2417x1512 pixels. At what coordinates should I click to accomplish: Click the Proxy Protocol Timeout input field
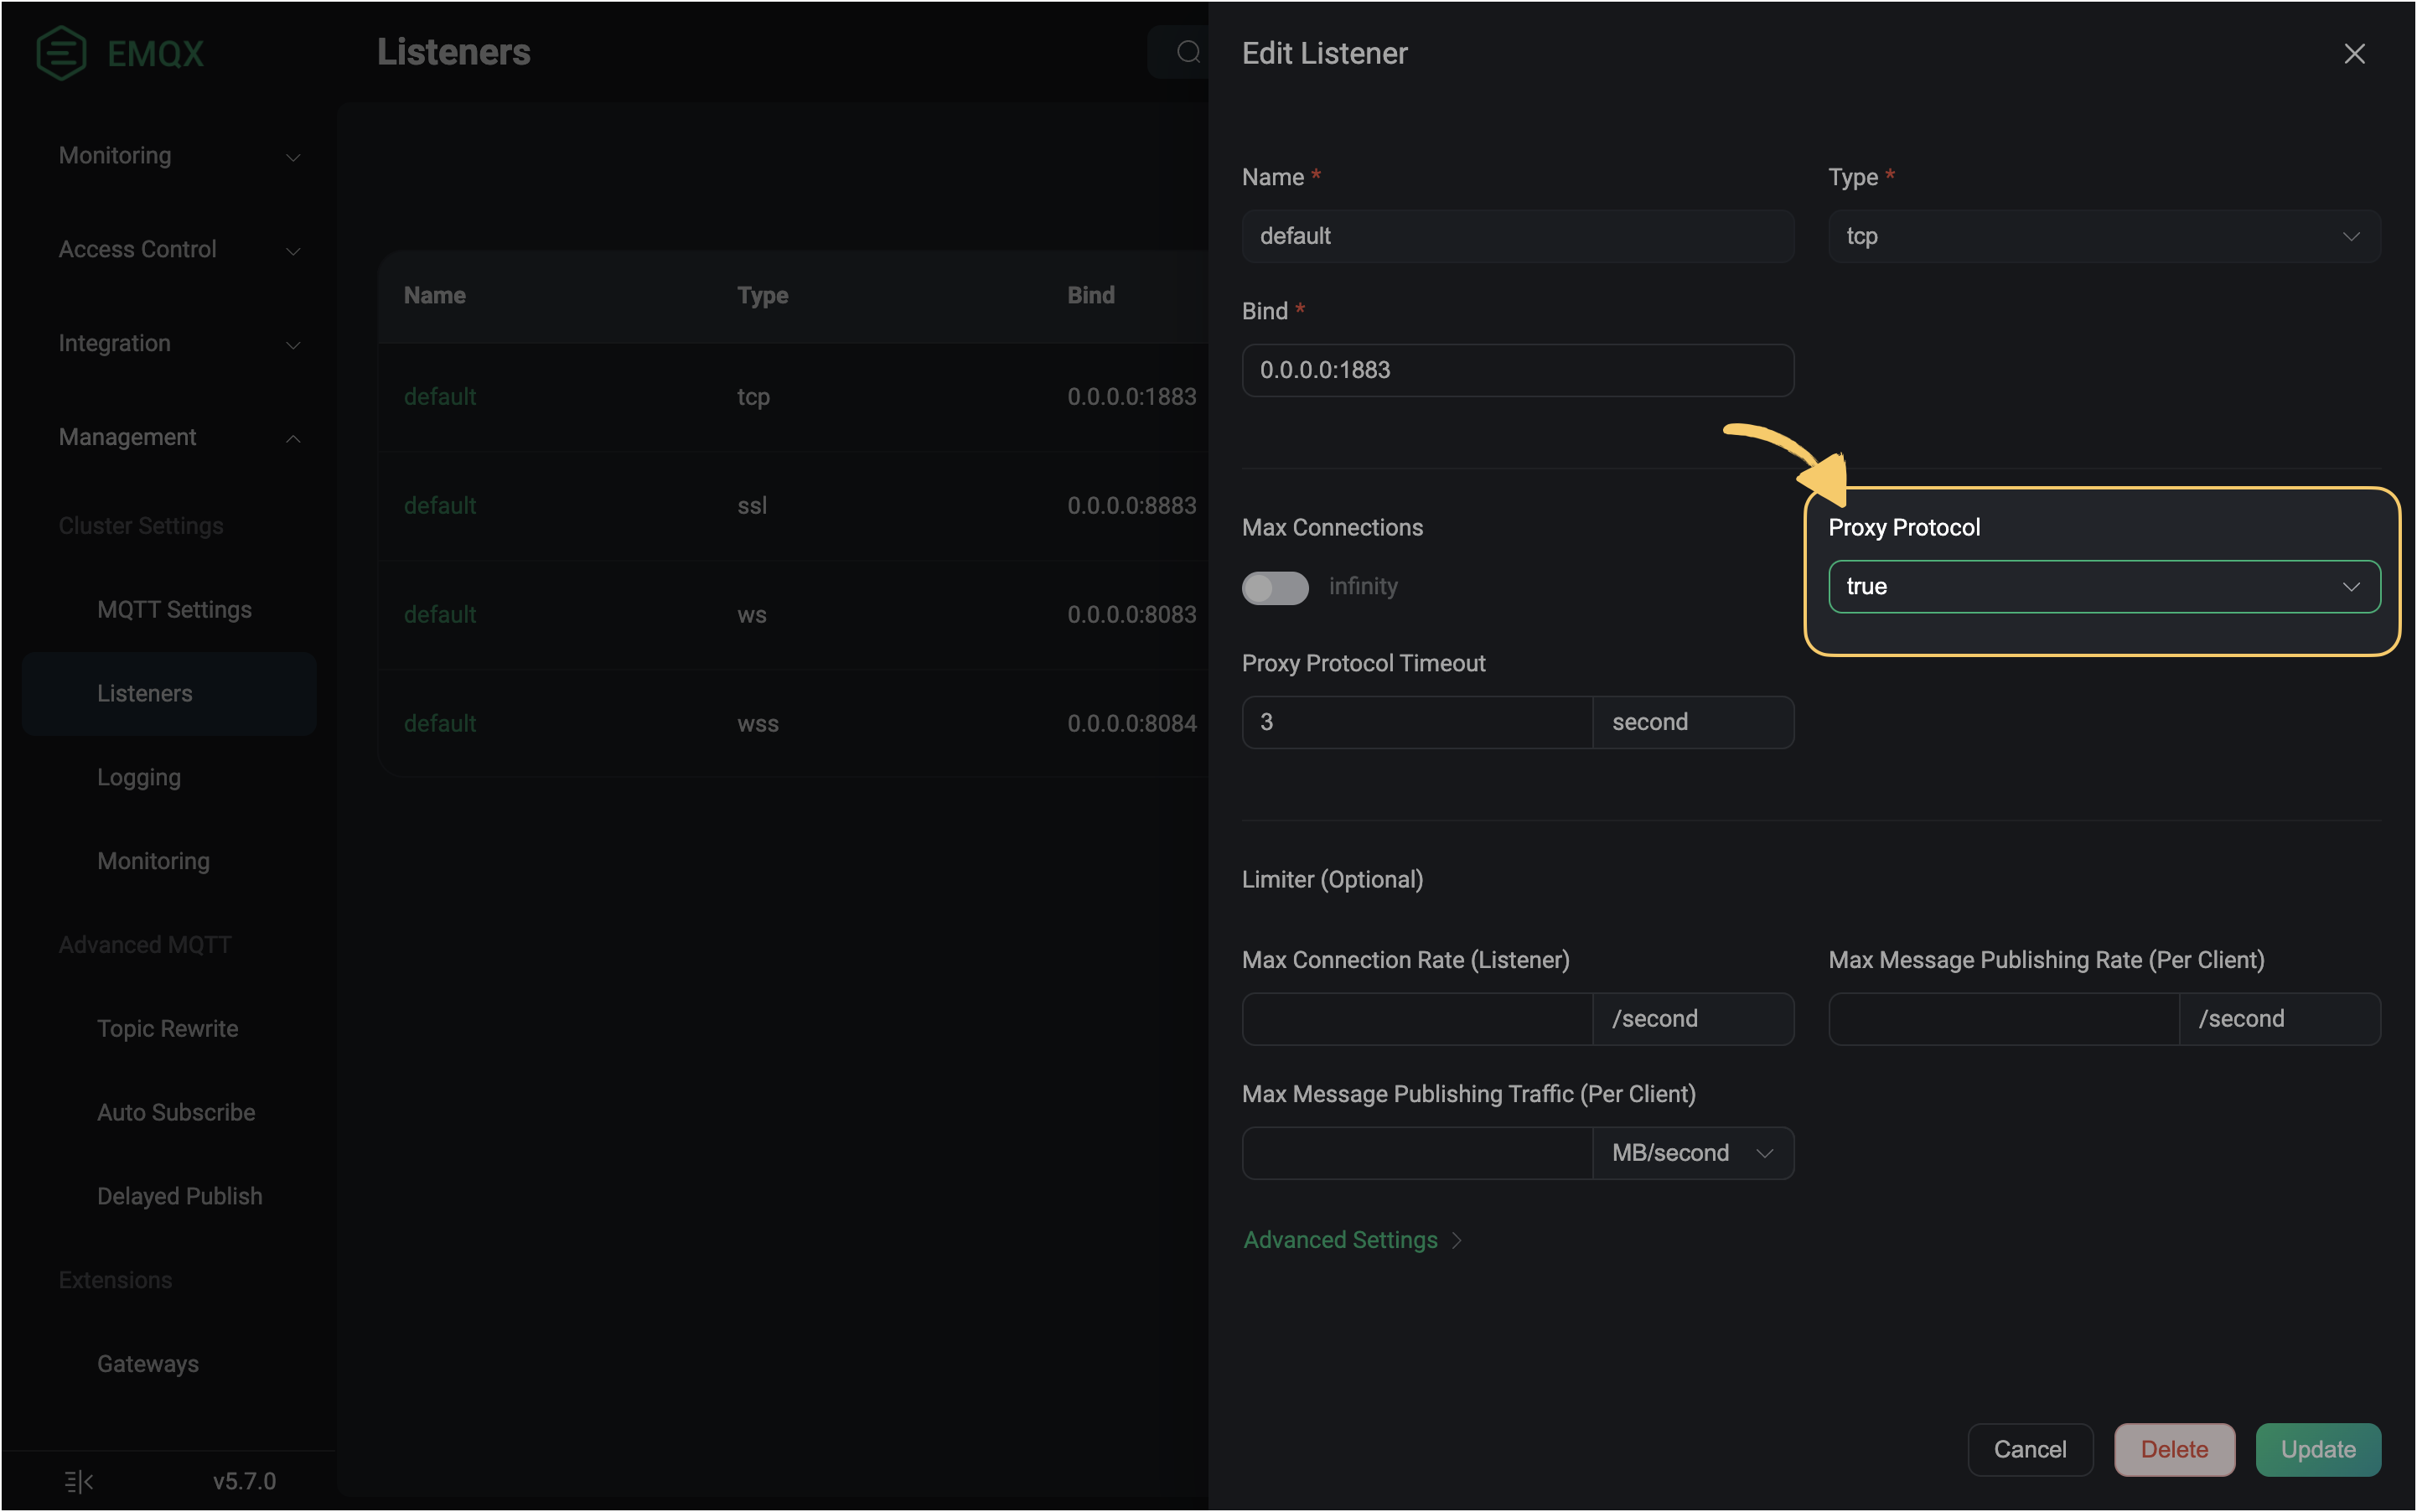[1414, 721]
